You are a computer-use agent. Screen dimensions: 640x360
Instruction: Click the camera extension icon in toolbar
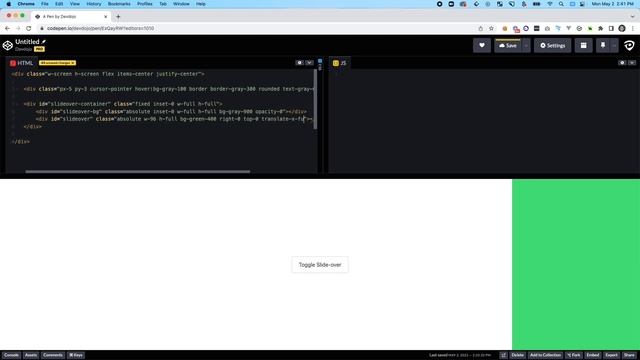click(x=547, y=28)
